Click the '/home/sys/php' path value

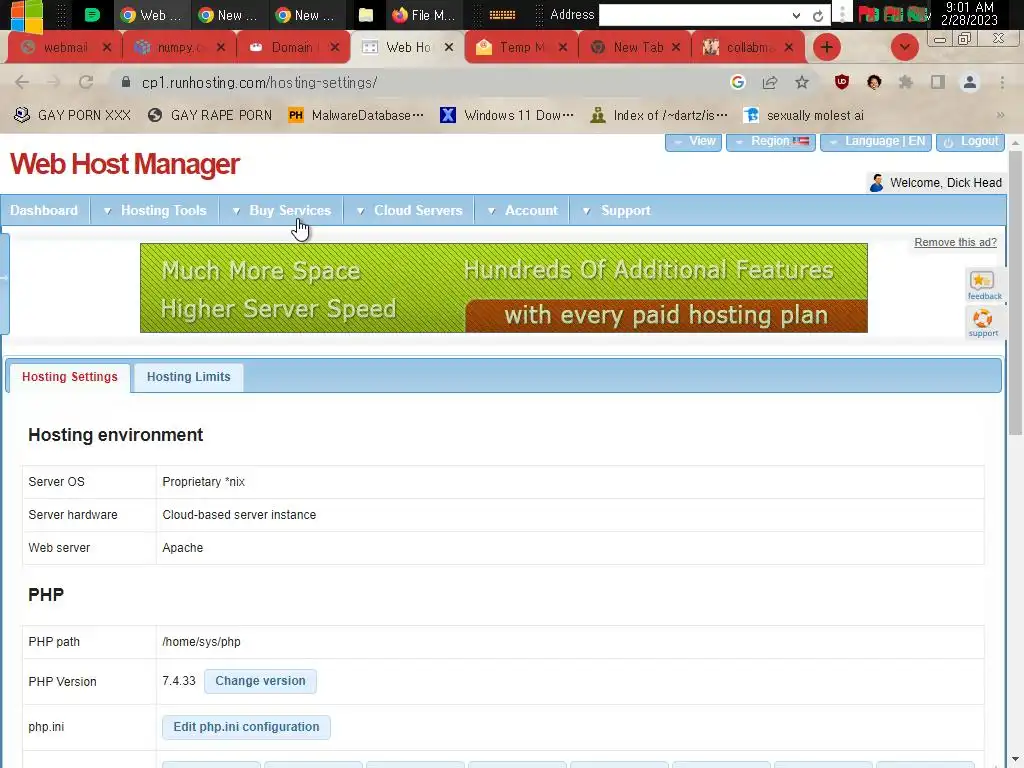tap(201, 642)
